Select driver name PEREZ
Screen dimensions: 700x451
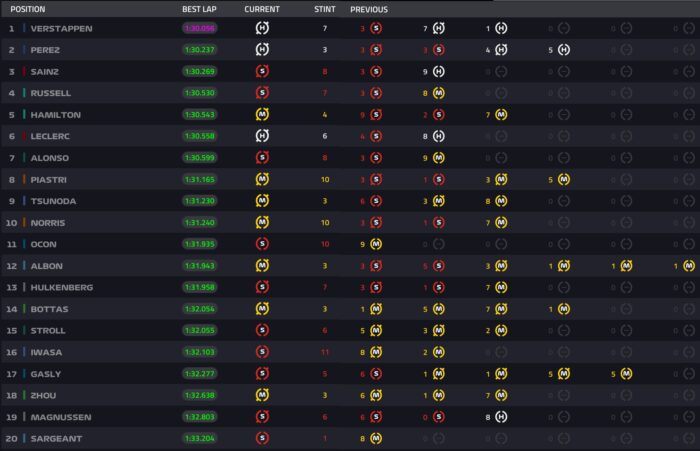coord(45,50)
